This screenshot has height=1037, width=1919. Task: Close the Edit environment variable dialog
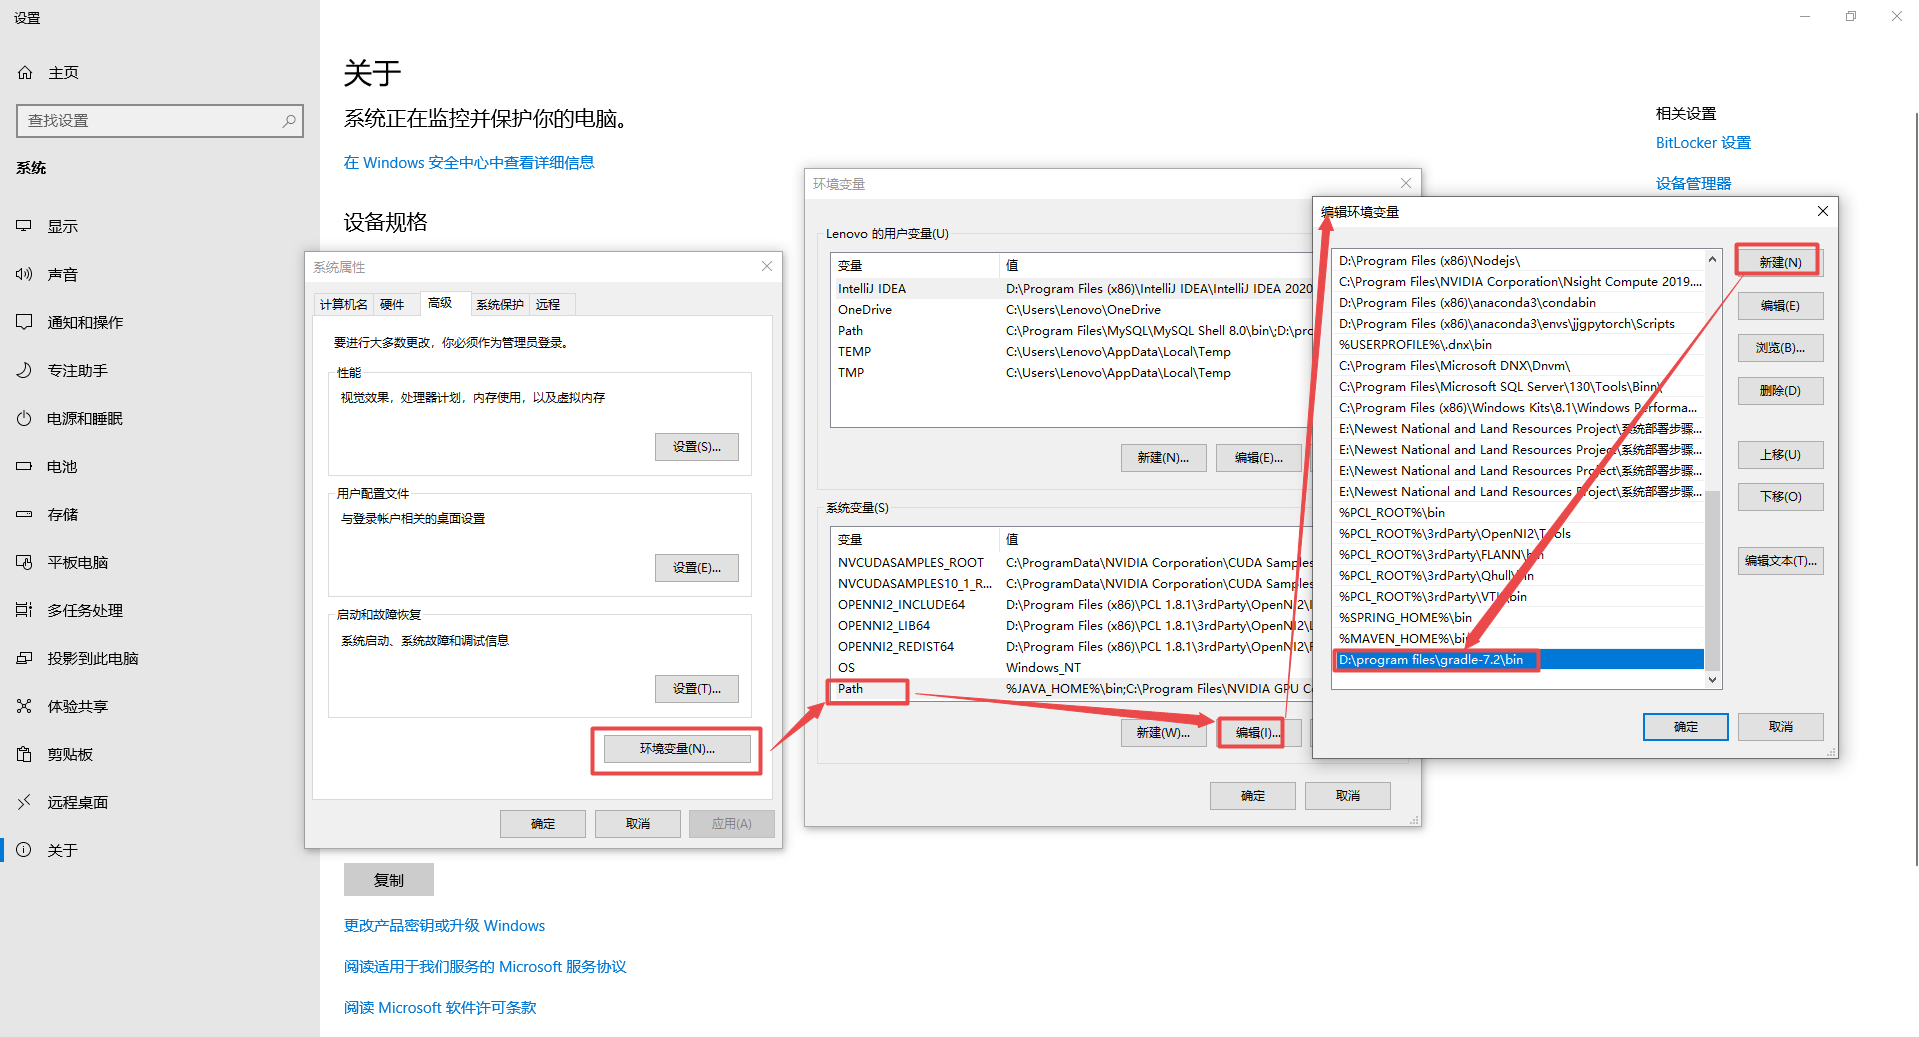(1822, 211)
